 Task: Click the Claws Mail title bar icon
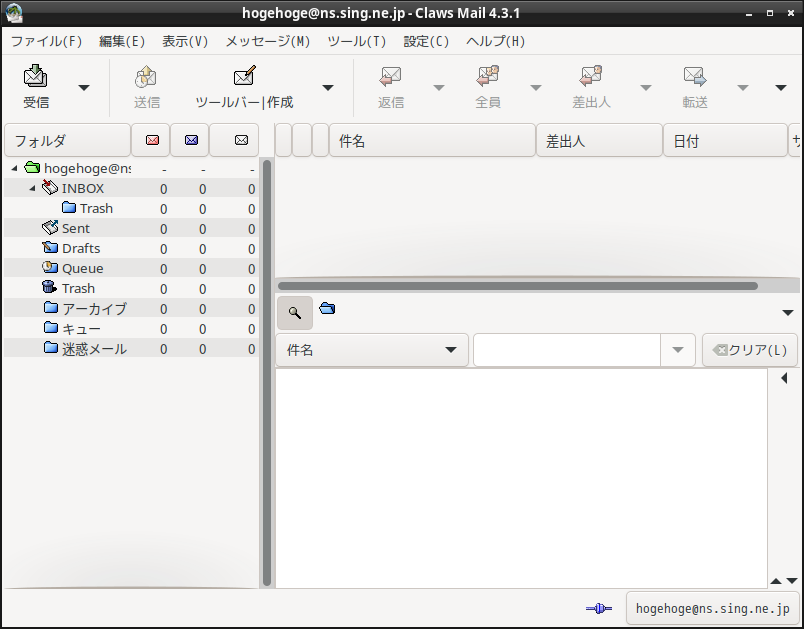point(14,13)
